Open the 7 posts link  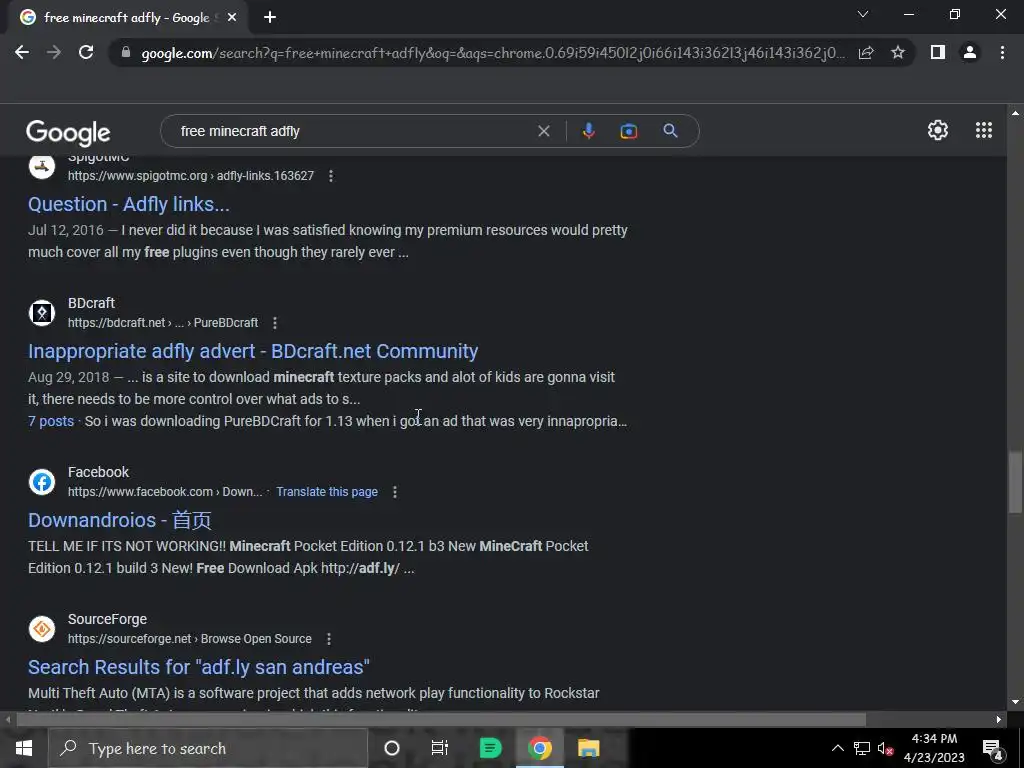click(x=51, y=421)
